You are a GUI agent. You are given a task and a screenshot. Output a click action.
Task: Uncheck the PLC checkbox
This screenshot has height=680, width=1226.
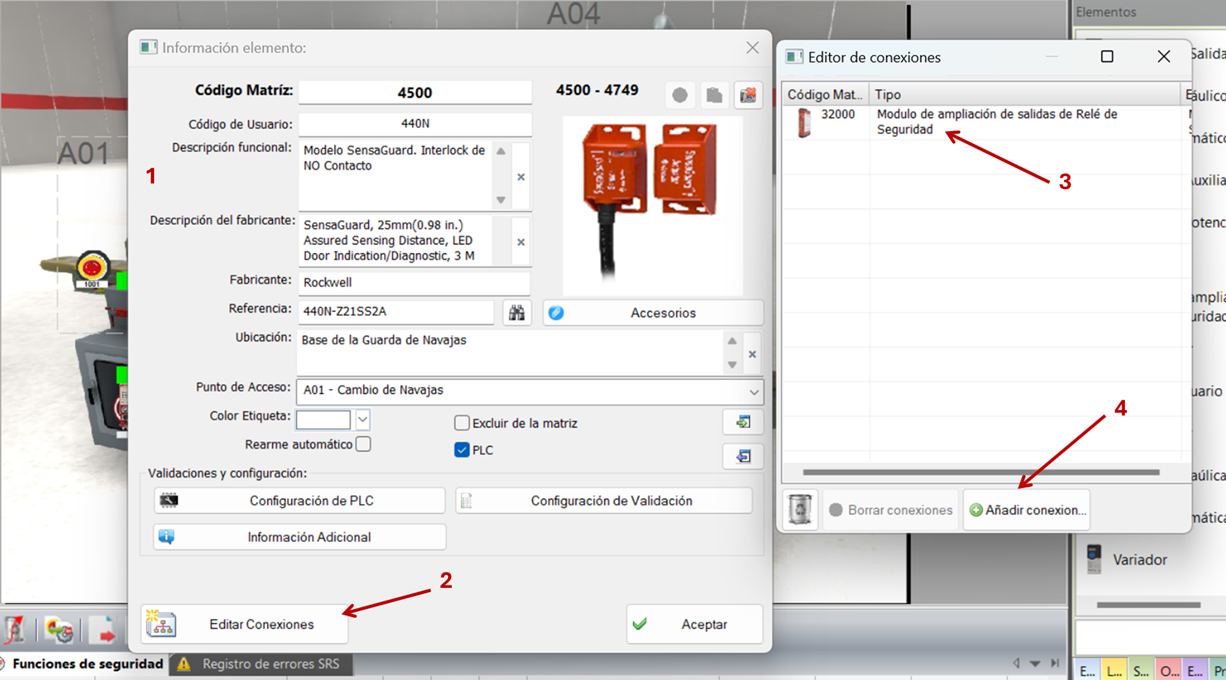[x=462, y=450]
